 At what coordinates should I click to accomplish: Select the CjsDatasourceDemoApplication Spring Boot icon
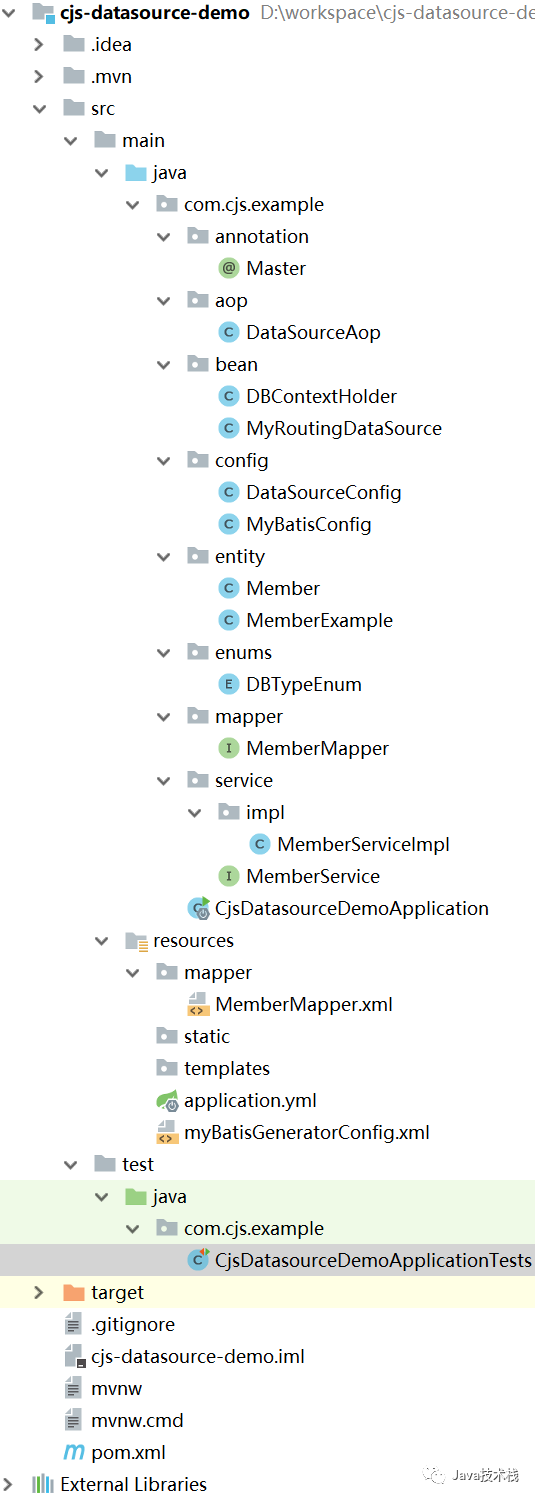(198, 908)
